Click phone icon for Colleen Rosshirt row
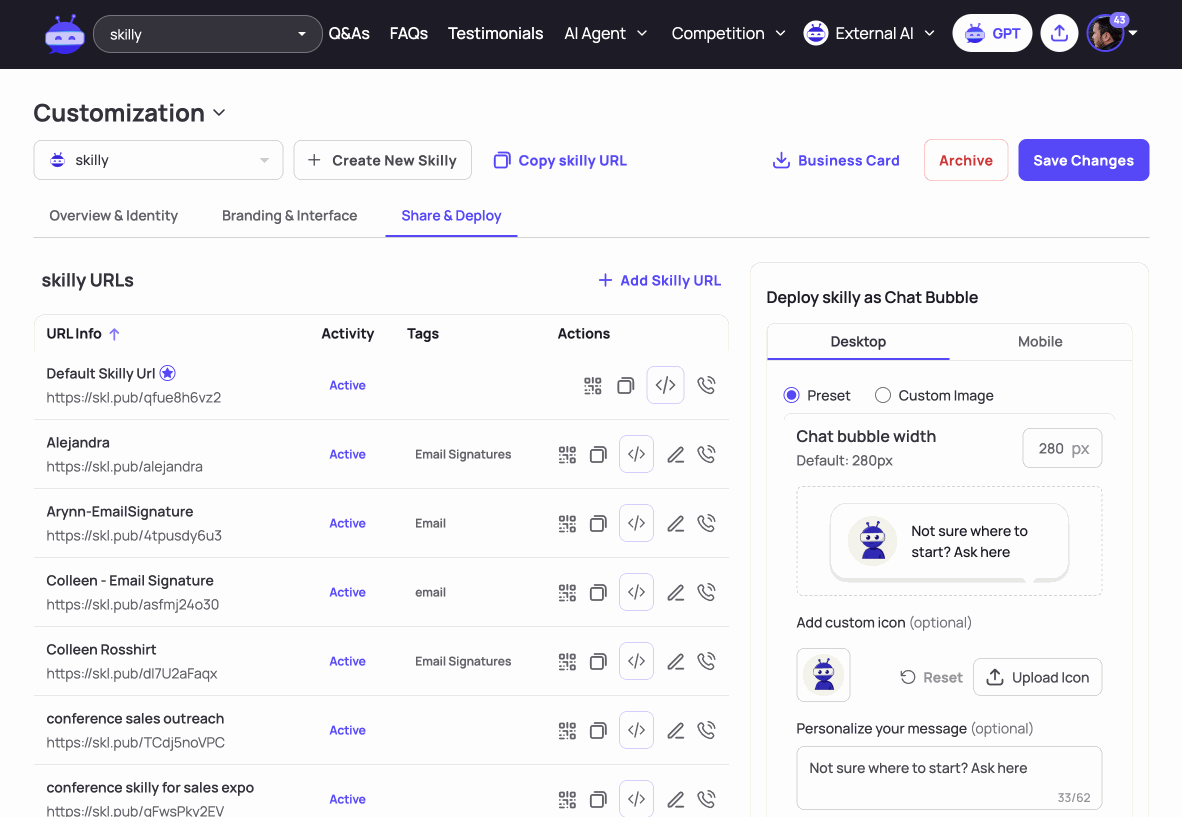 tap(706, 662)
